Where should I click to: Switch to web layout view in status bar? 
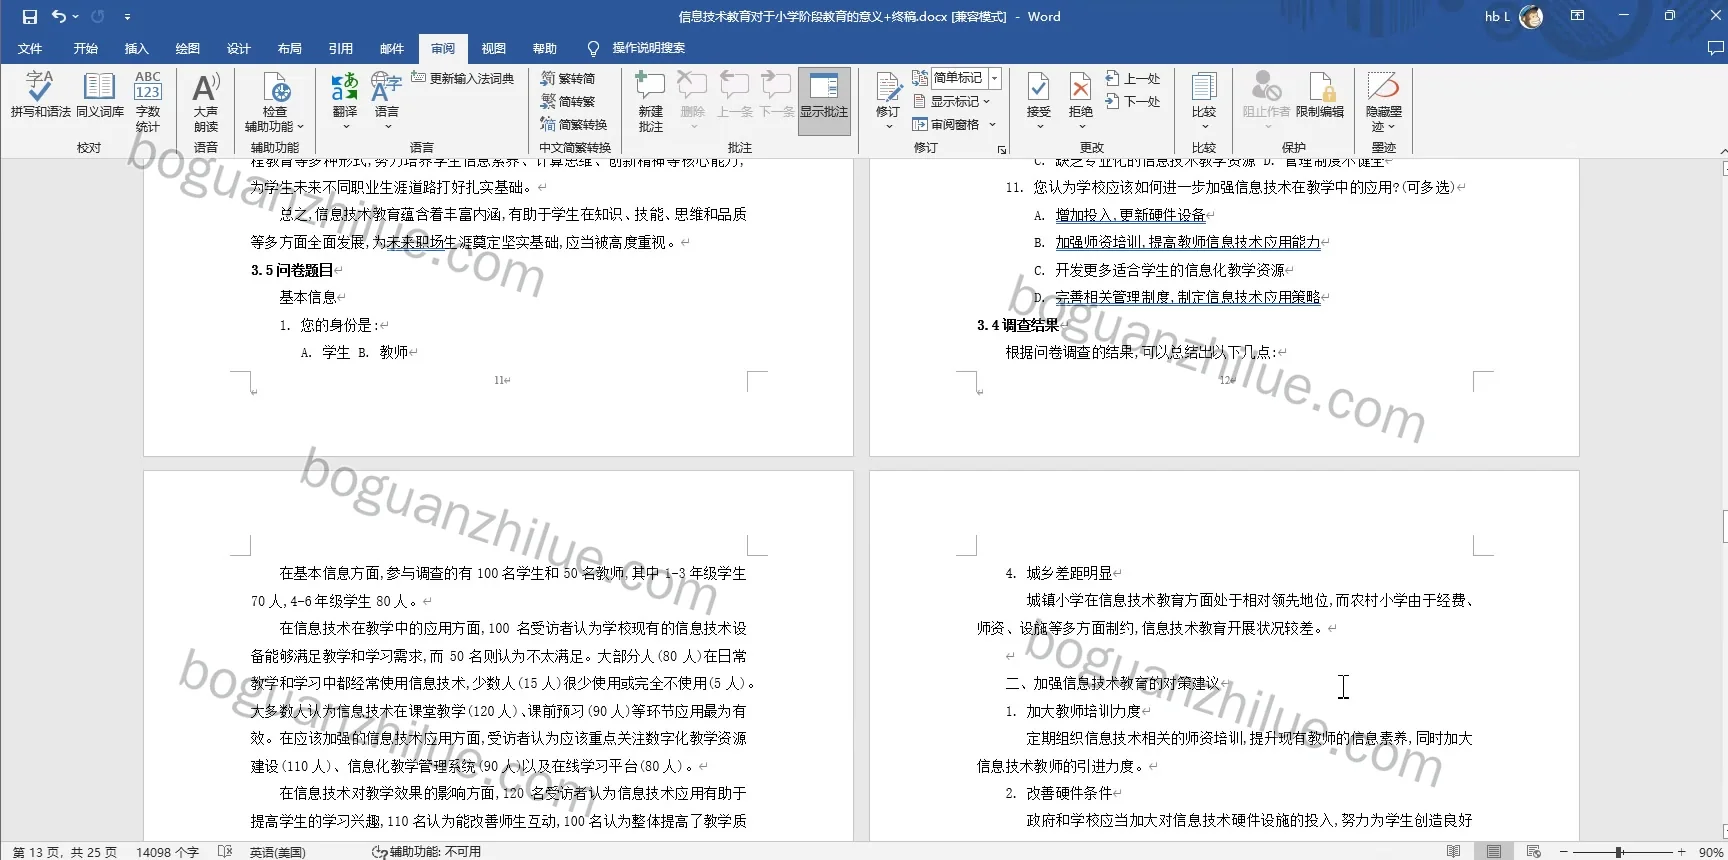click(1534, 852)
